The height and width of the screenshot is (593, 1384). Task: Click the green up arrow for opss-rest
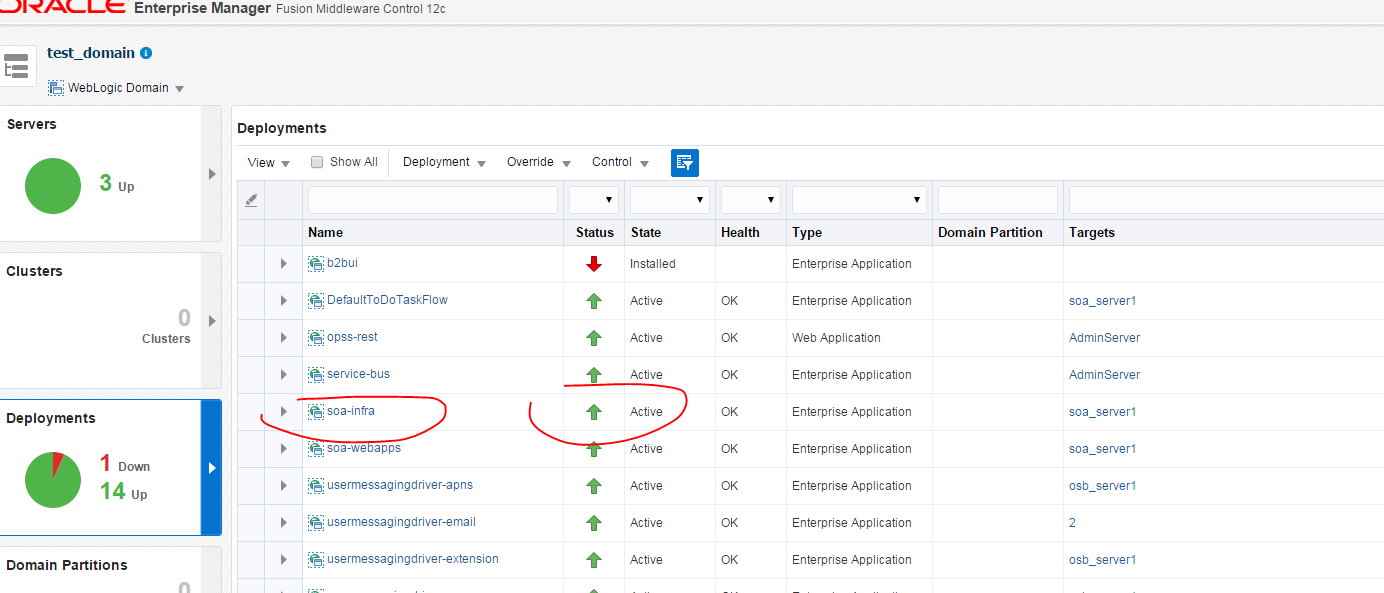point(594,338)
